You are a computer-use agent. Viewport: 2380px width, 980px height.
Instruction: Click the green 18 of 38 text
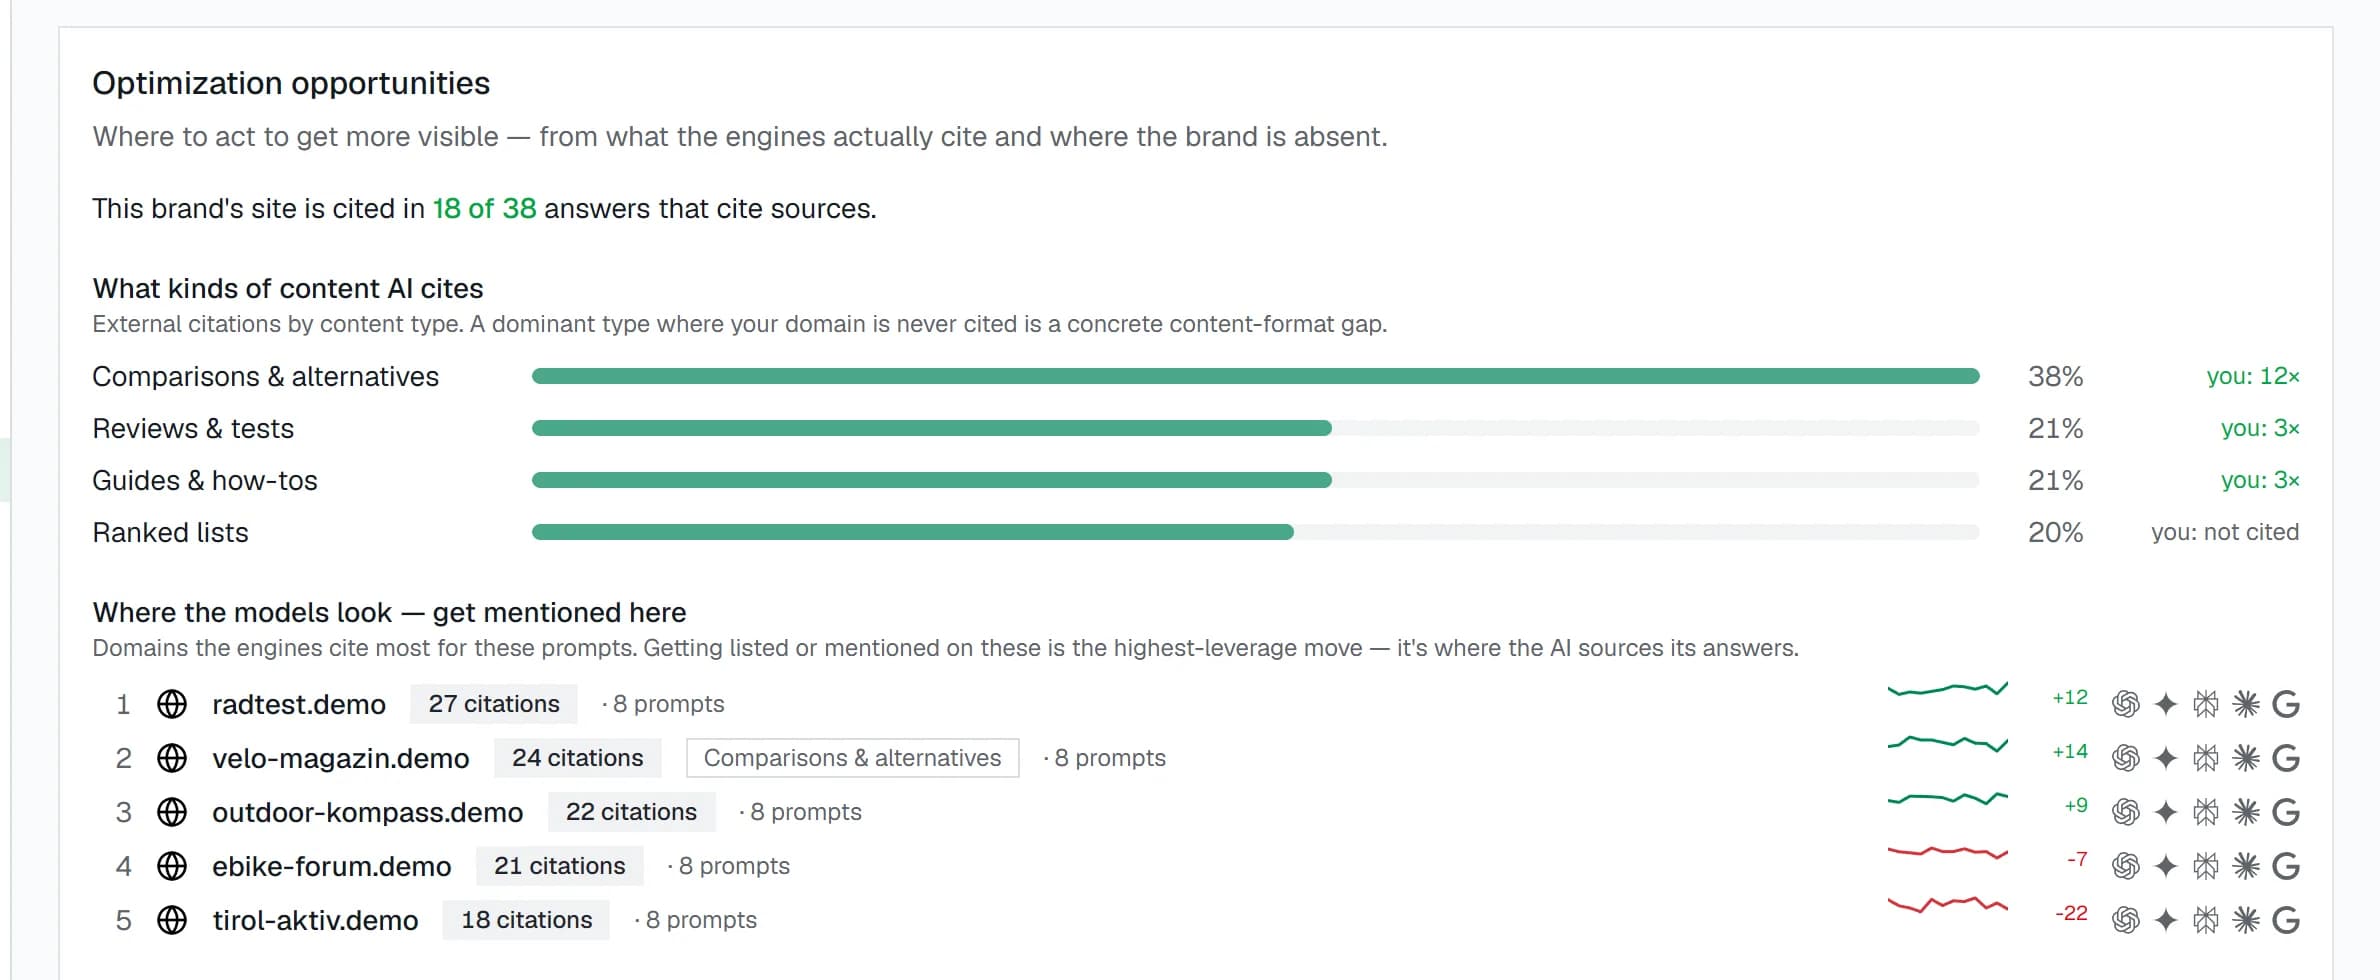484,208
